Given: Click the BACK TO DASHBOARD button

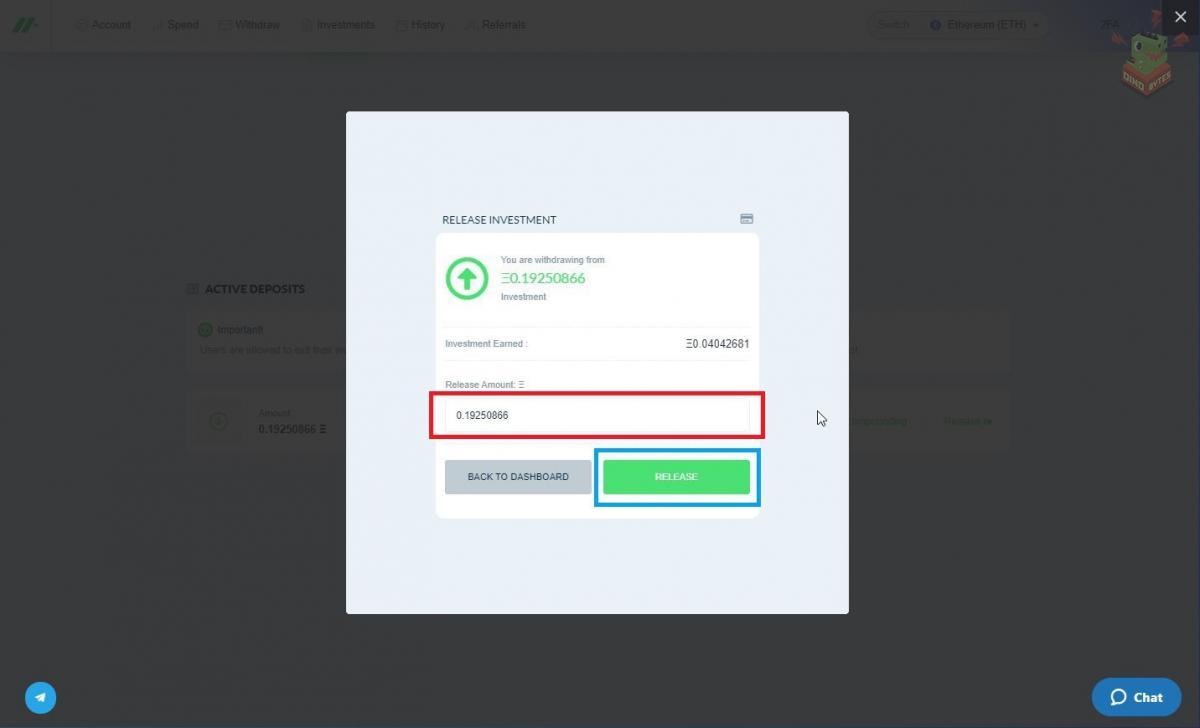Looking at the screenshot, I should tap(517, 477).
